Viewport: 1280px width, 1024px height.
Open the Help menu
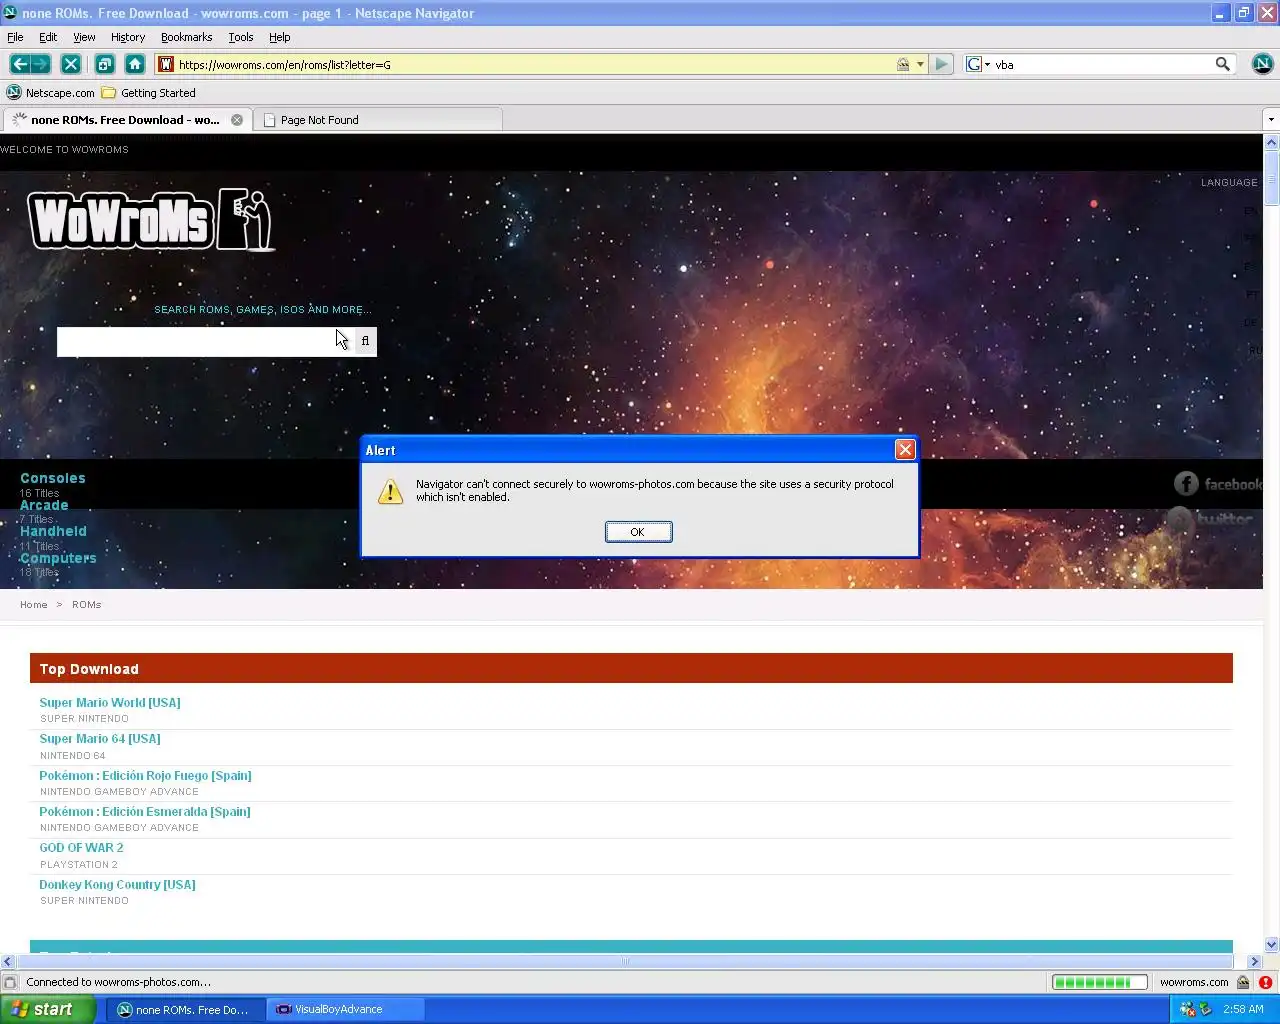click(279, 37)
